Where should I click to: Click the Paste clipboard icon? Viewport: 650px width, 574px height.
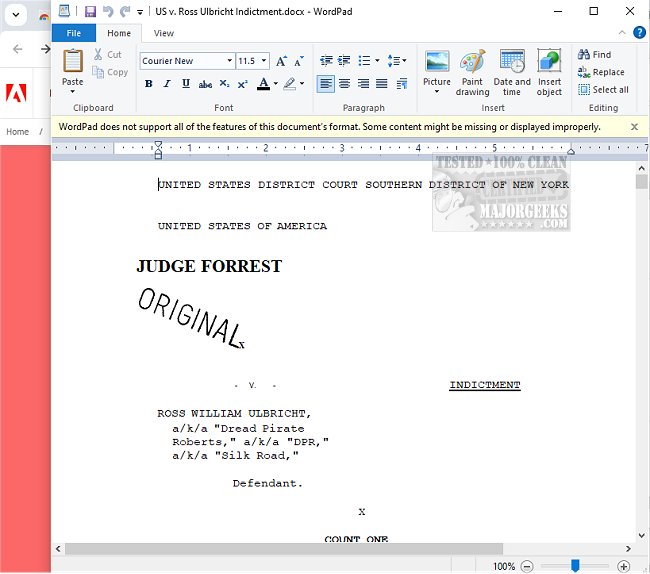coord(73,61)
